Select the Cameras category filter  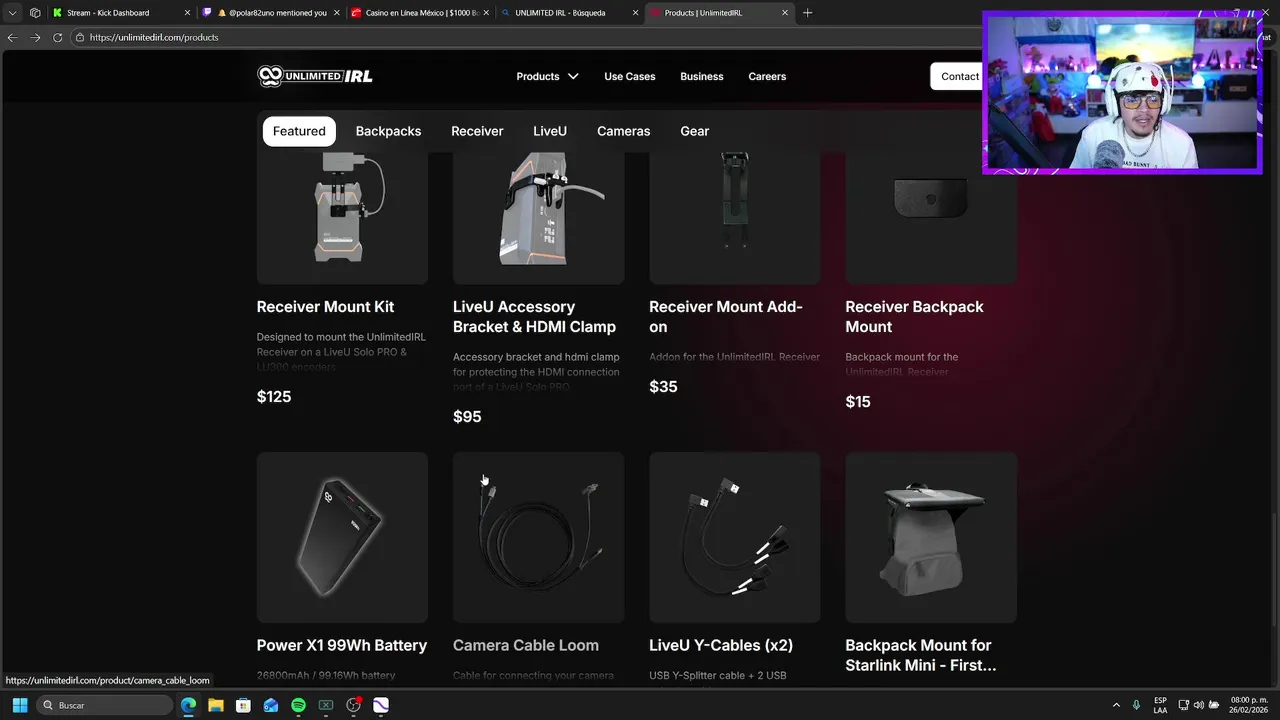pyautogui.click(x=623, y=131)
